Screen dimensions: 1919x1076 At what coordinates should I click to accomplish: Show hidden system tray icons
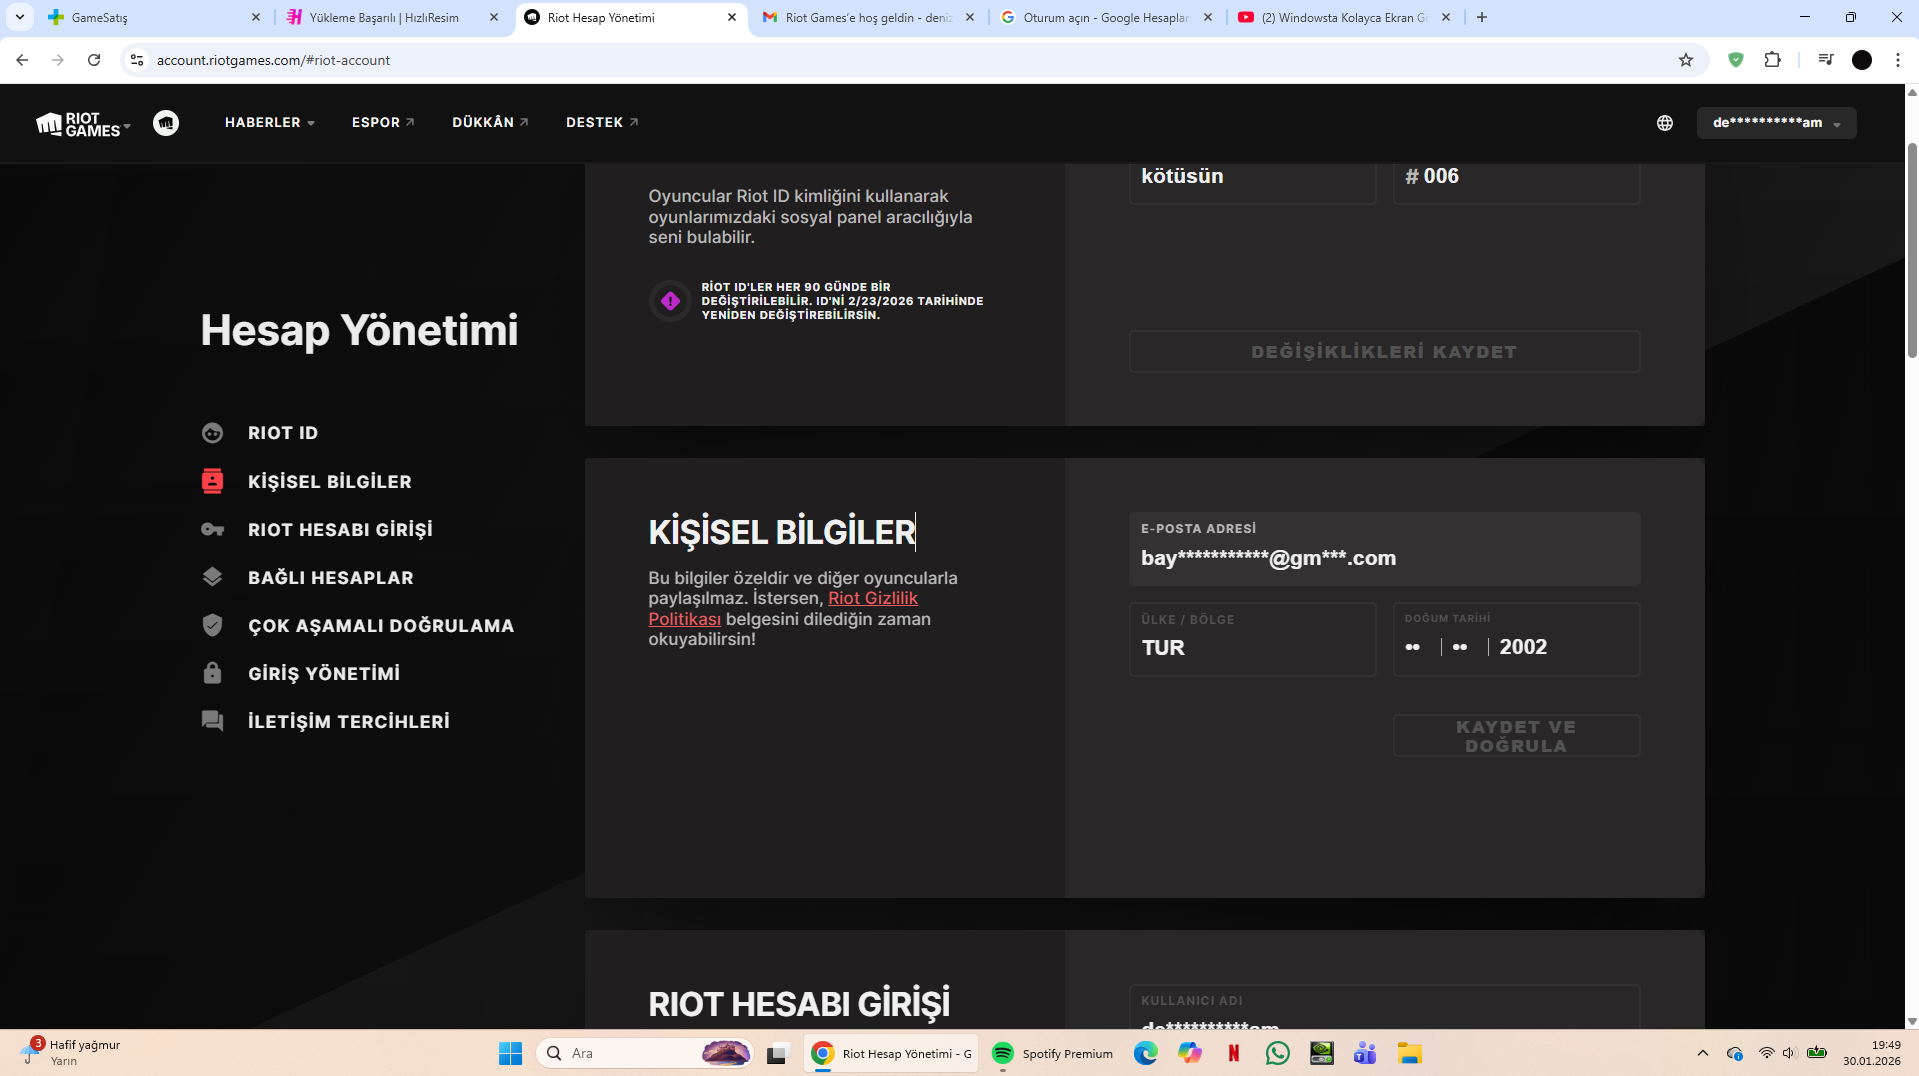pyautogui.click(x=1703, y=1053)
